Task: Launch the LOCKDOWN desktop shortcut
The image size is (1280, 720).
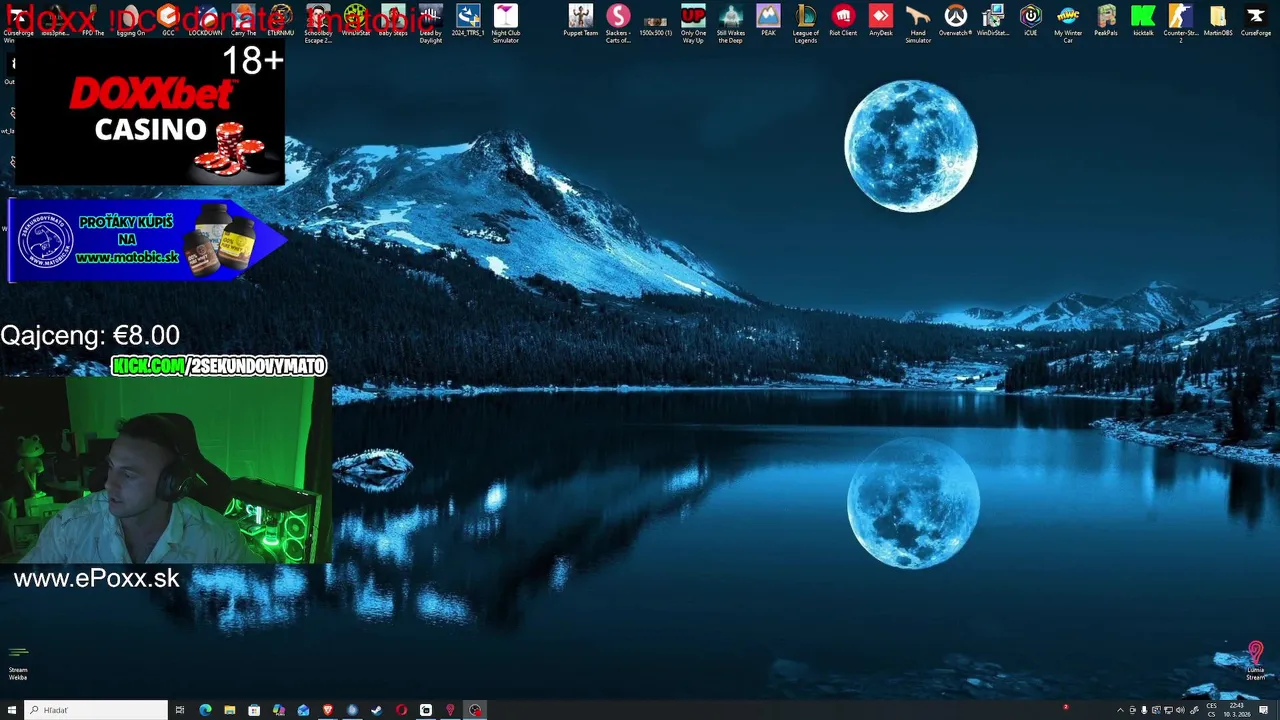Action: point(205,20)
